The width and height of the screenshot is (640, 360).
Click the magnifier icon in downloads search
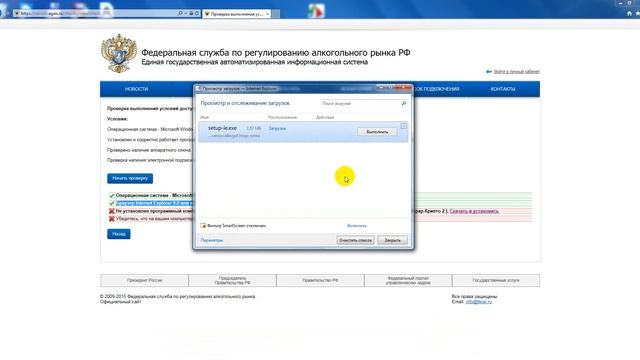(404, 104)
